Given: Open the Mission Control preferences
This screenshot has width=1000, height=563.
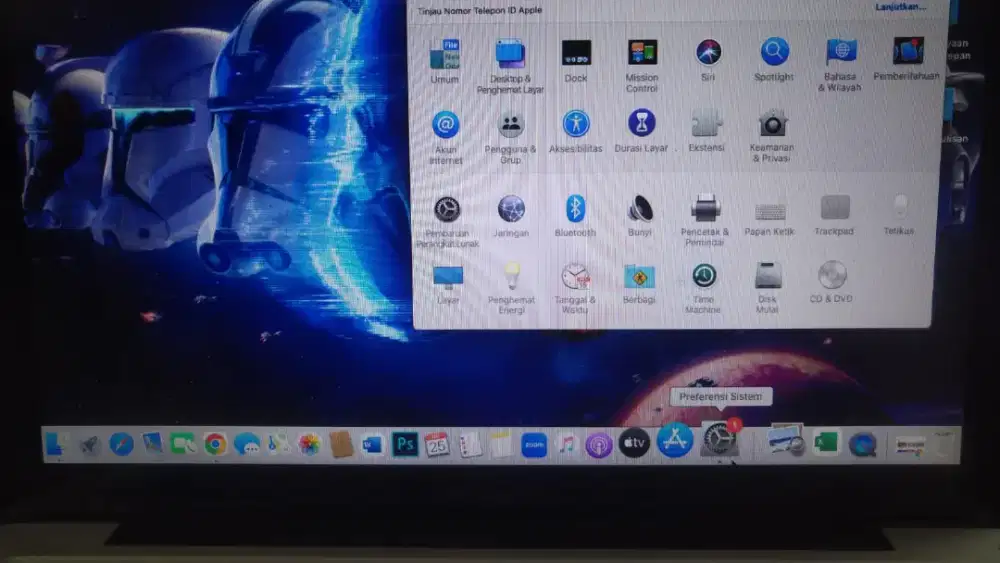Looking at the screenshot, I should 642,53.
